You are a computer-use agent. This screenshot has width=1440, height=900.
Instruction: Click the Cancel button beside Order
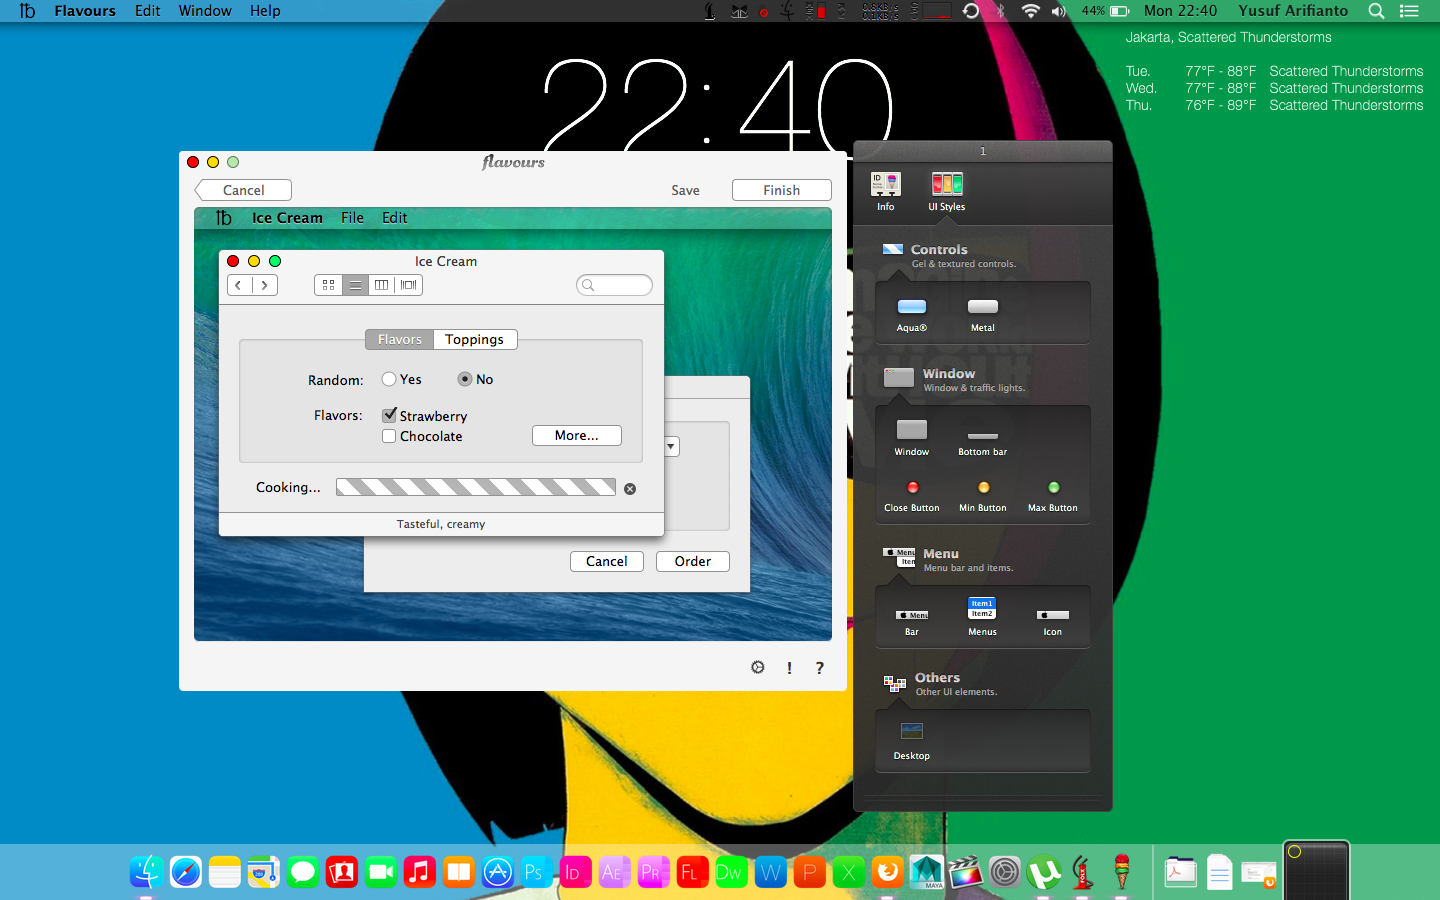pyautogui.click(x=607, y=562)
